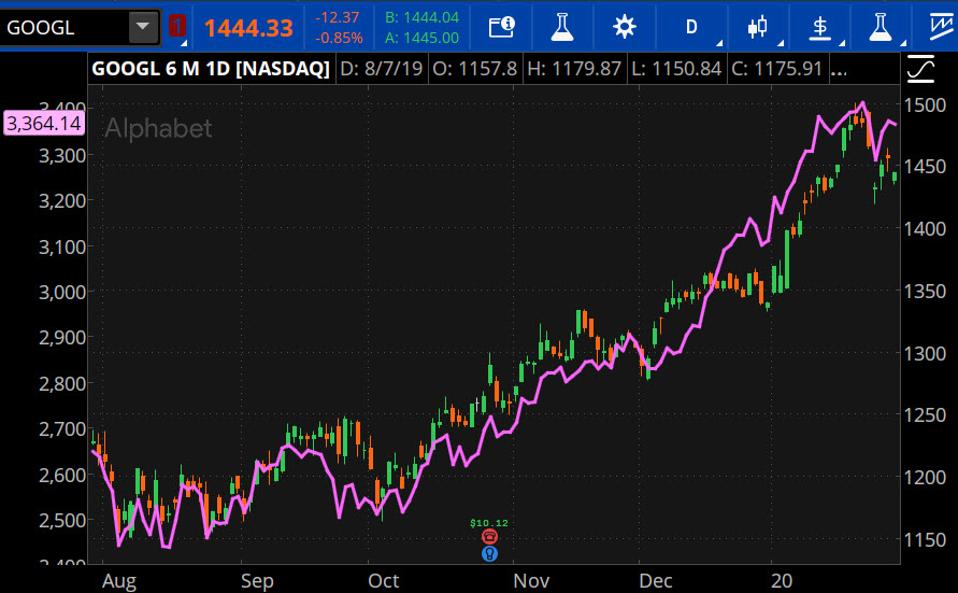Screen dimensions: 958x593
Task: Click the GOOGL 6 M 1D [NASDAQ] chart title
Action: (210, 68)
